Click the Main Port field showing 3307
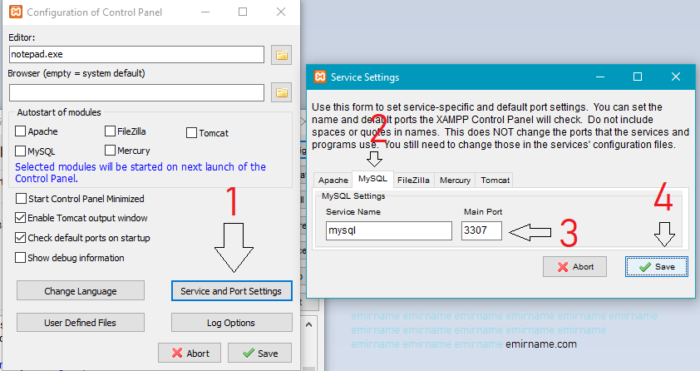Screen dimensions: 700x371 [481, 230]
